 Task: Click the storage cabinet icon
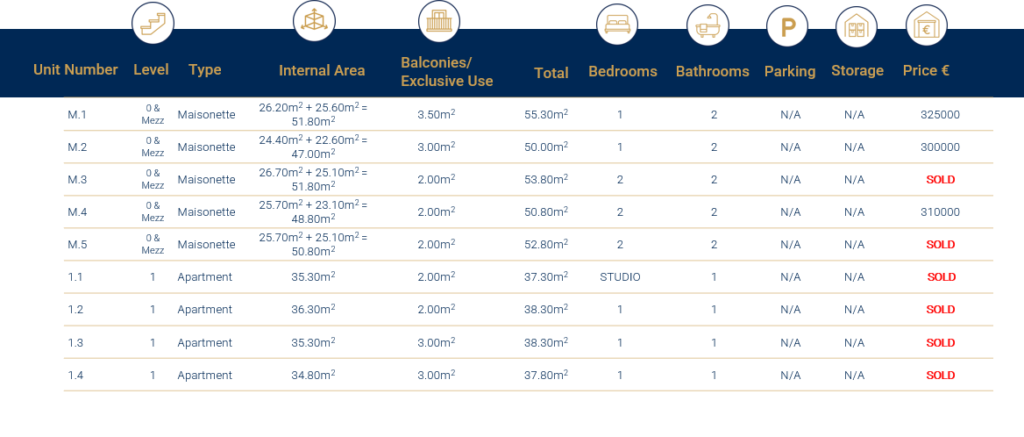click(857, 26)
